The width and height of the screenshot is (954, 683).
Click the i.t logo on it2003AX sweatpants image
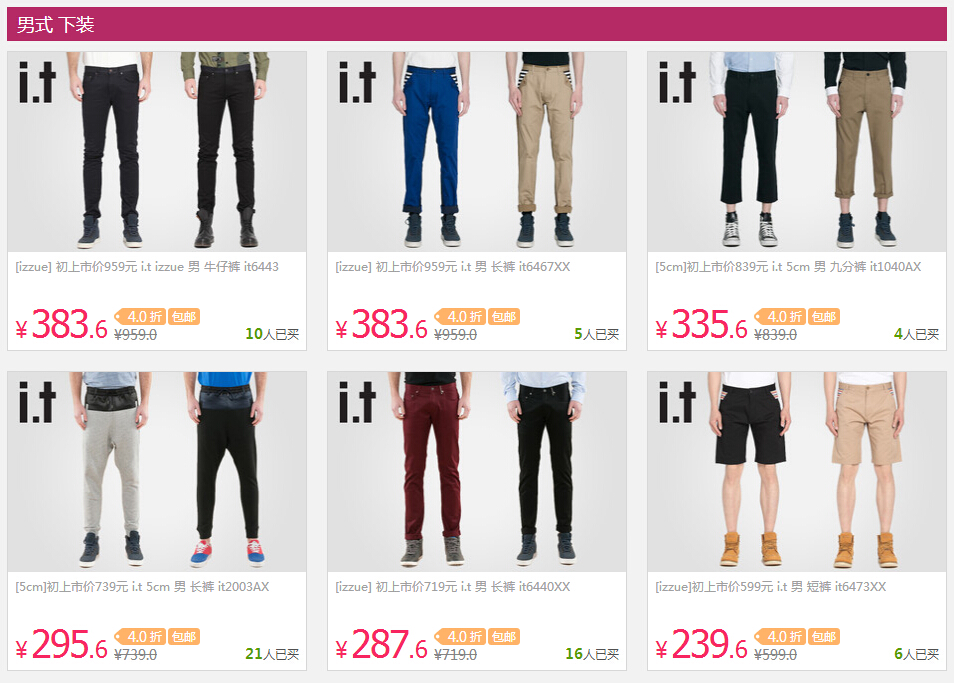(37, 402)
